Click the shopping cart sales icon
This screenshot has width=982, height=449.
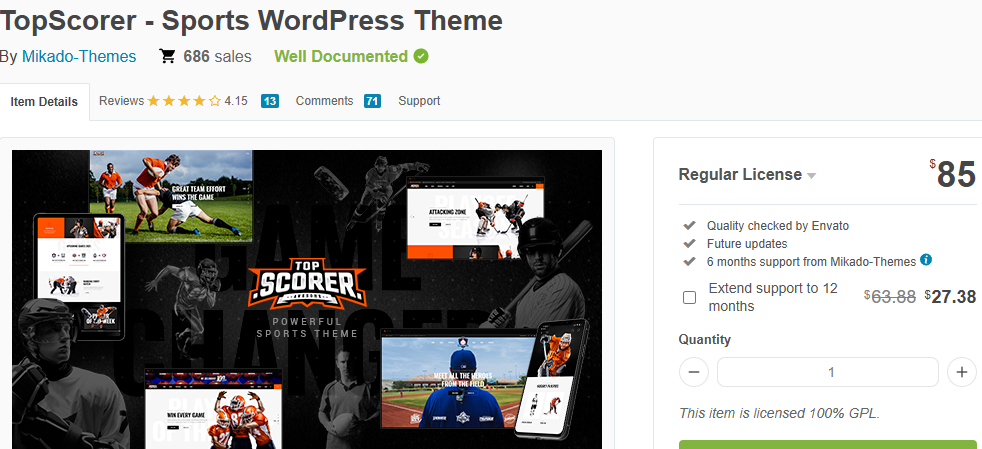[167, 56]
